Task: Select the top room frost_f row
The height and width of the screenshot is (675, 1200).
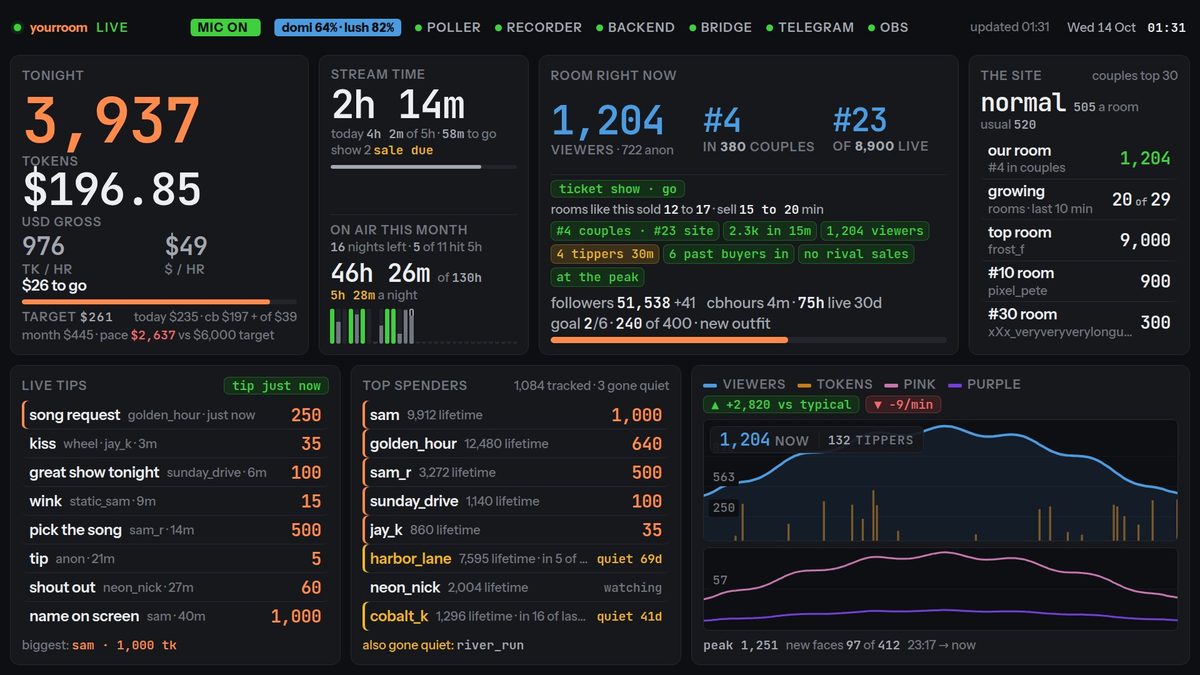Action: pyautogui.click(x=1079, y=240)
